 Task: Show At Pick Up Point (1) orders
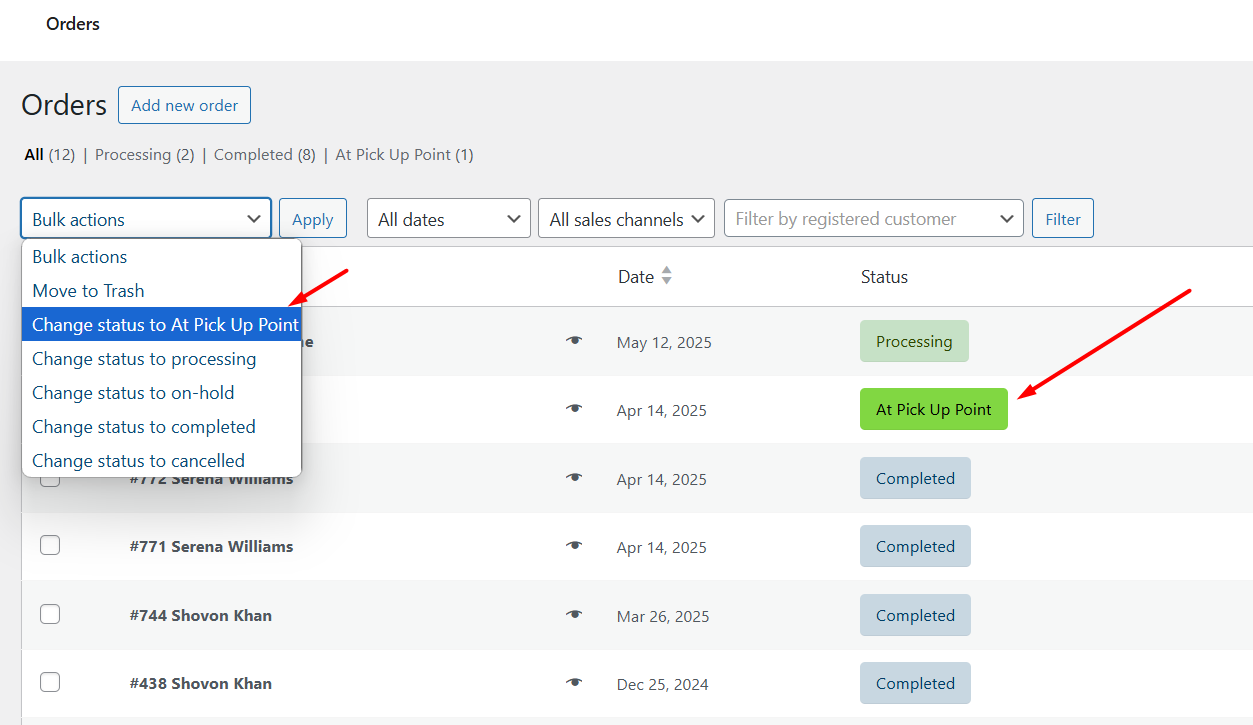click(x=404, y=155)
